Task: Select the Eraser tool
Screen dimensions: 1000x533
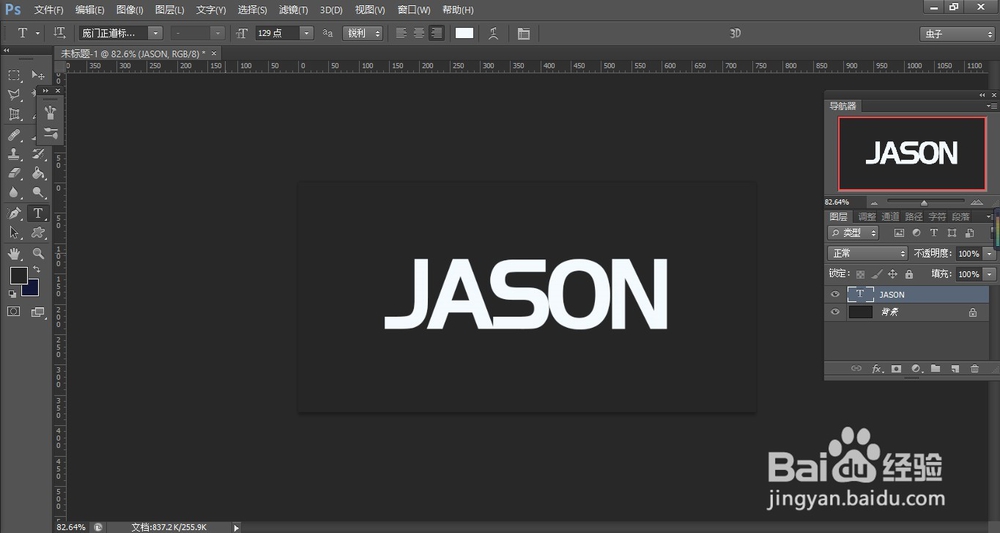Action: pos(14,173)
